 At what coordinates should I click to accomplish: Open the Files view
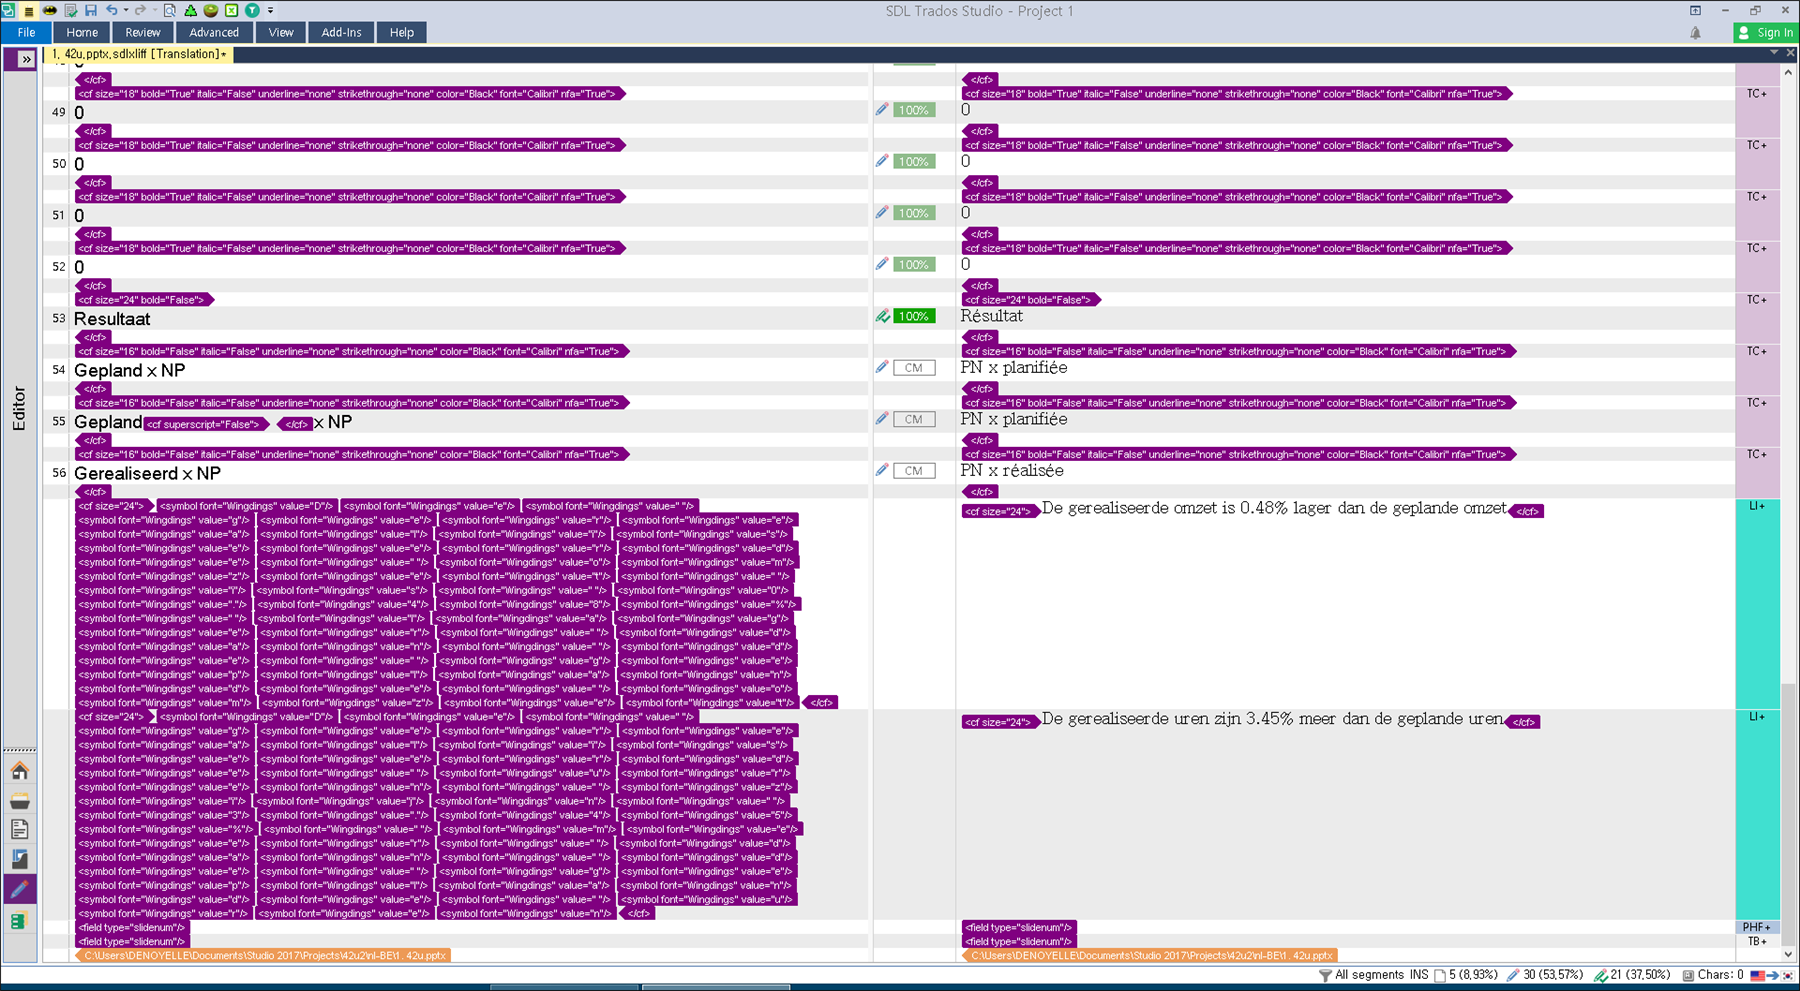[19, 829]
